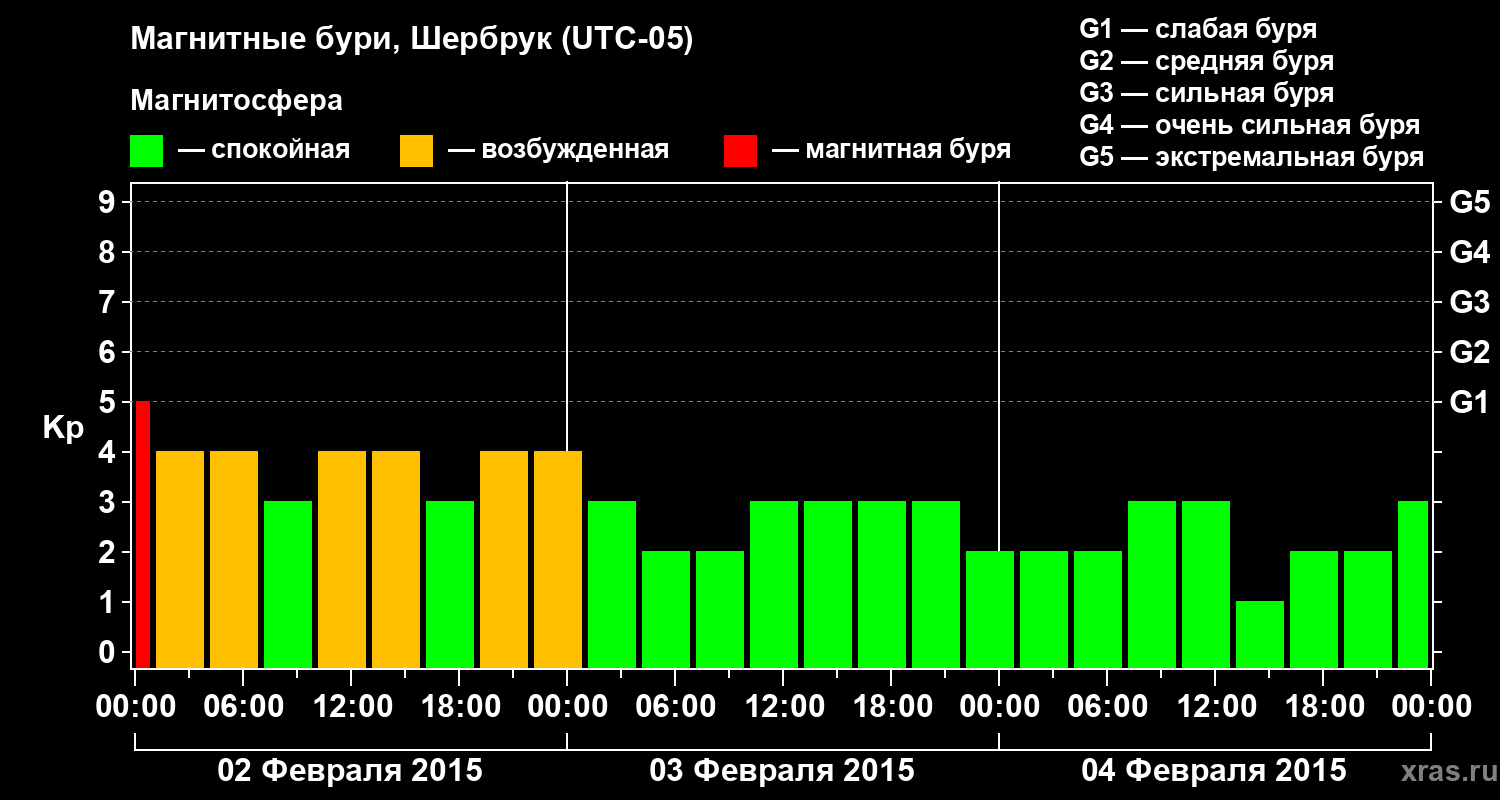Click the G4 tick label on the right axis
Viewport: 1500px width, 800px height.
1469,252
